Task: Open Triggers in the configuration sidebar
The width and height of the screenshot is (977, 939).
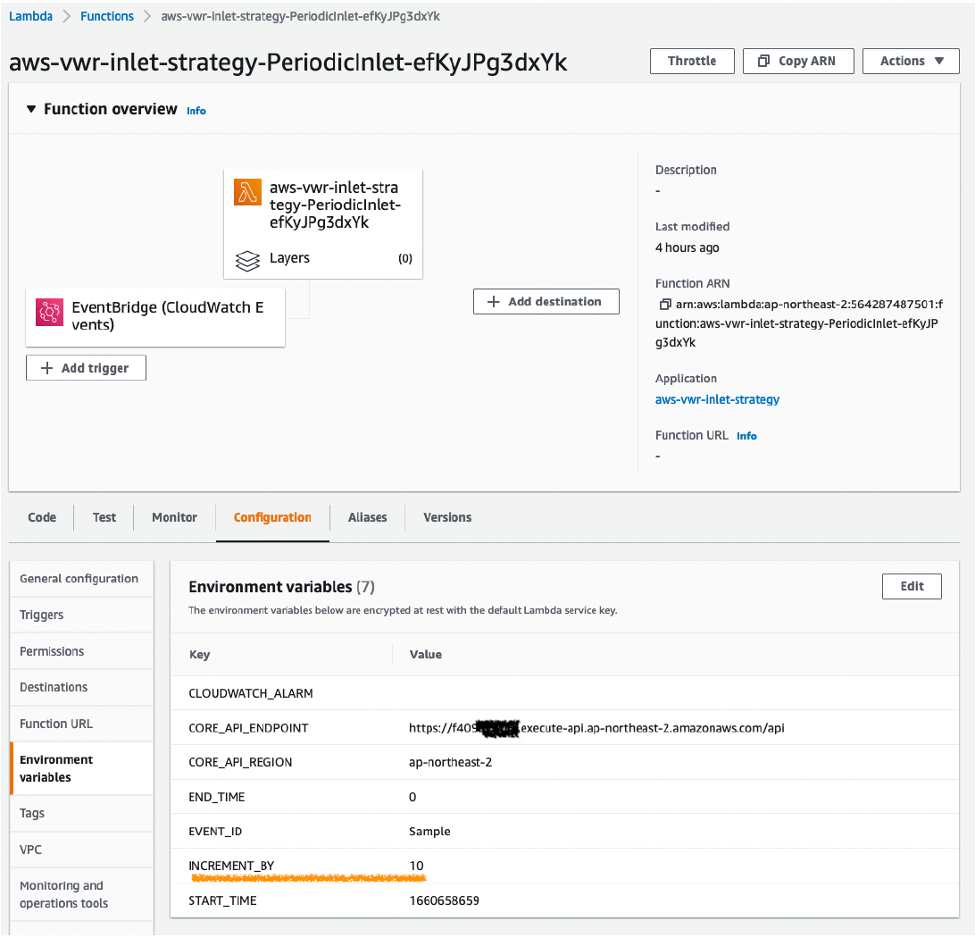Action: pyautogui.click(x=82, y=615)
